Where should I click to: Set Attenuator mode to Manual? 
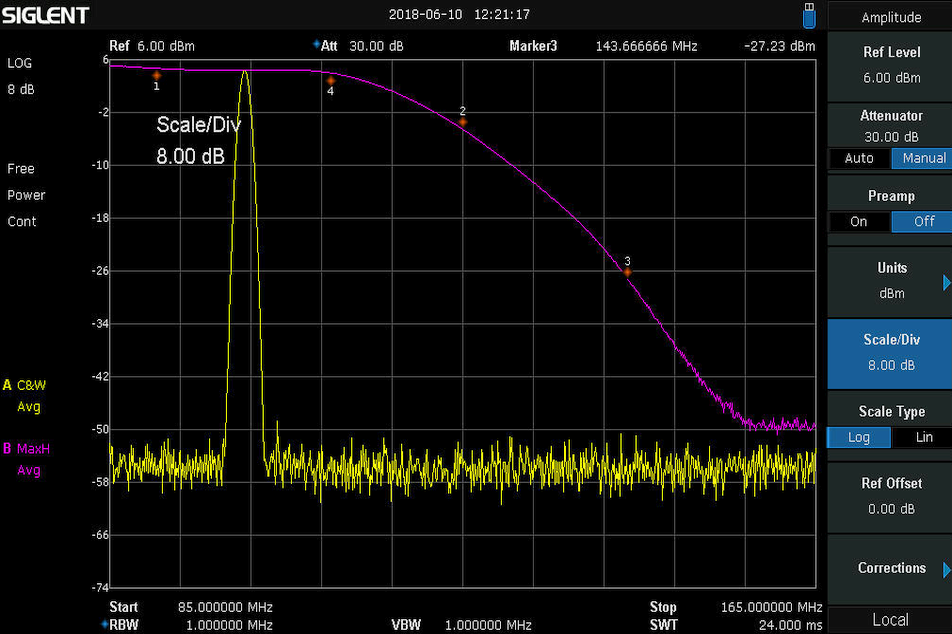923,158
